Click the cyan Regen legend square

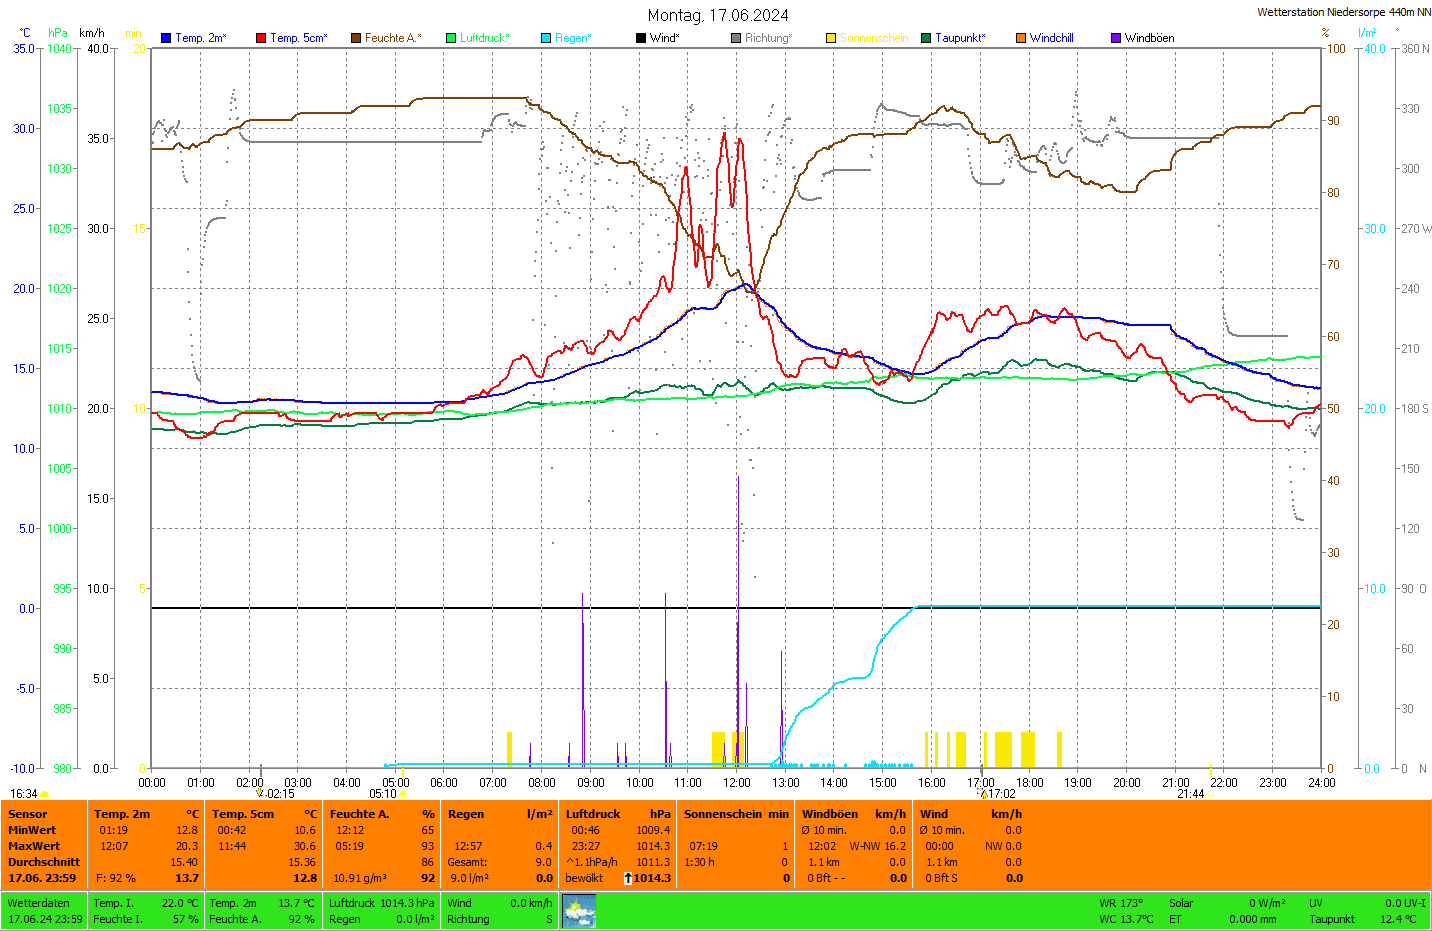point(546,38)
